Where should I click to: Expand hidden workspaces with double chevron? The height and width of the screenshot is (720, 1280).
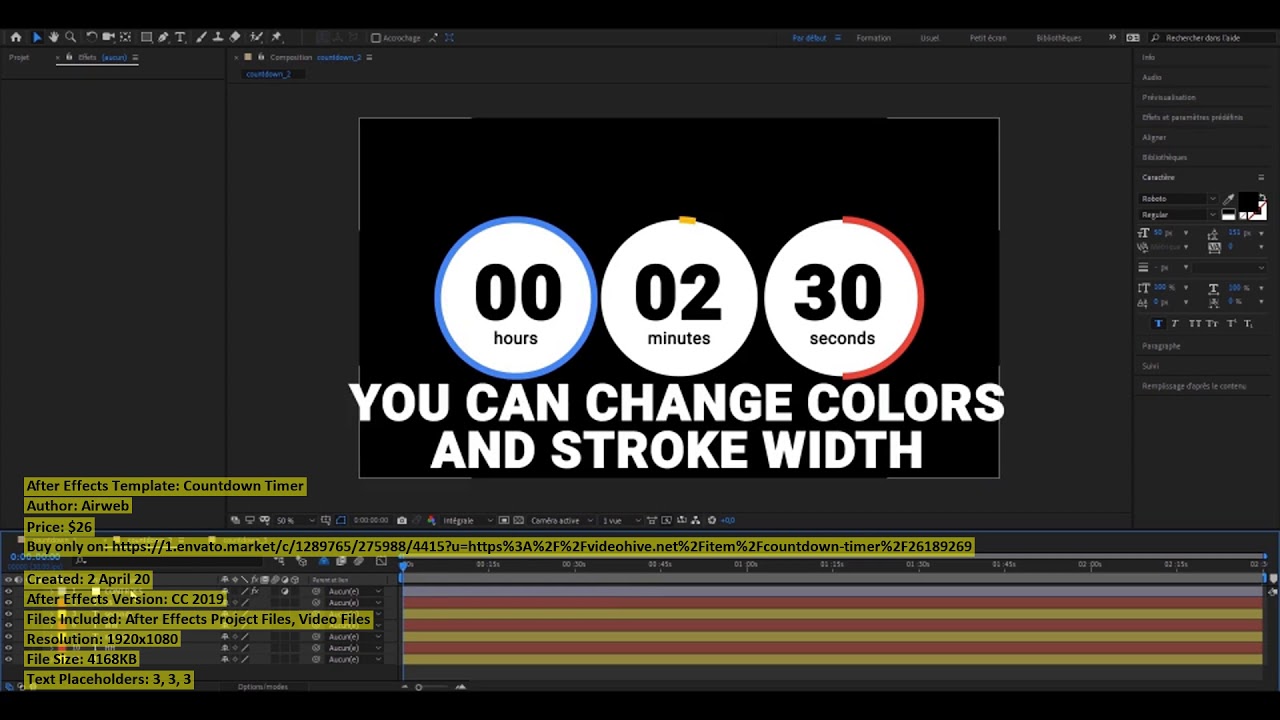tap(1112, 37)
